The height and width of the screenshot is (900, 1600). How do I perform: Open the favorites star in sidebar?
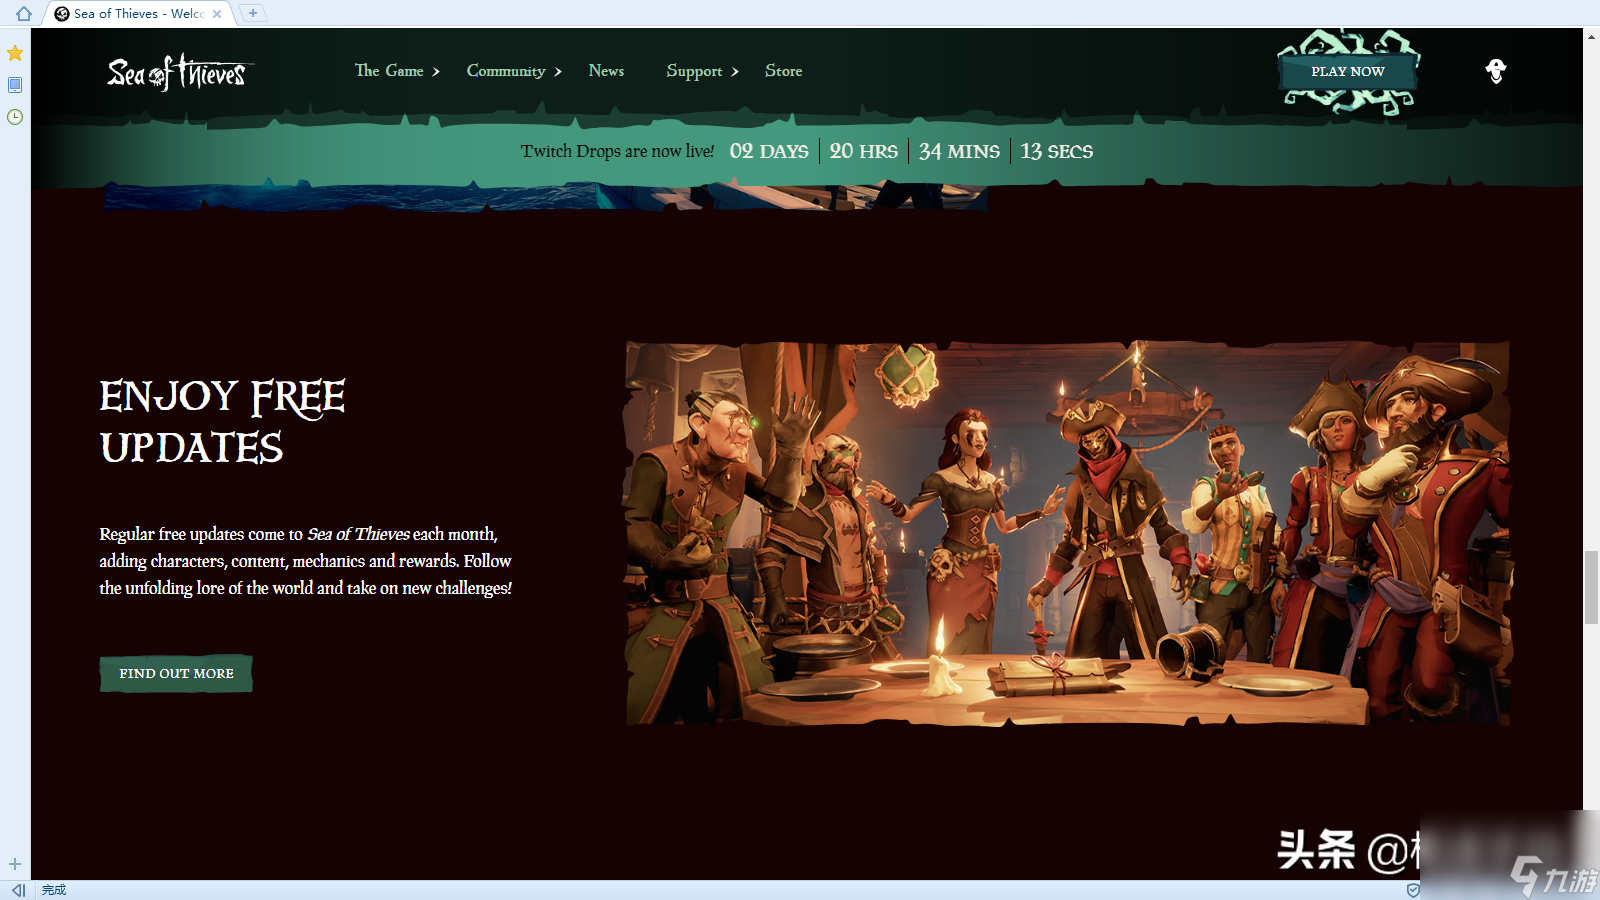[x=15, y=53]
